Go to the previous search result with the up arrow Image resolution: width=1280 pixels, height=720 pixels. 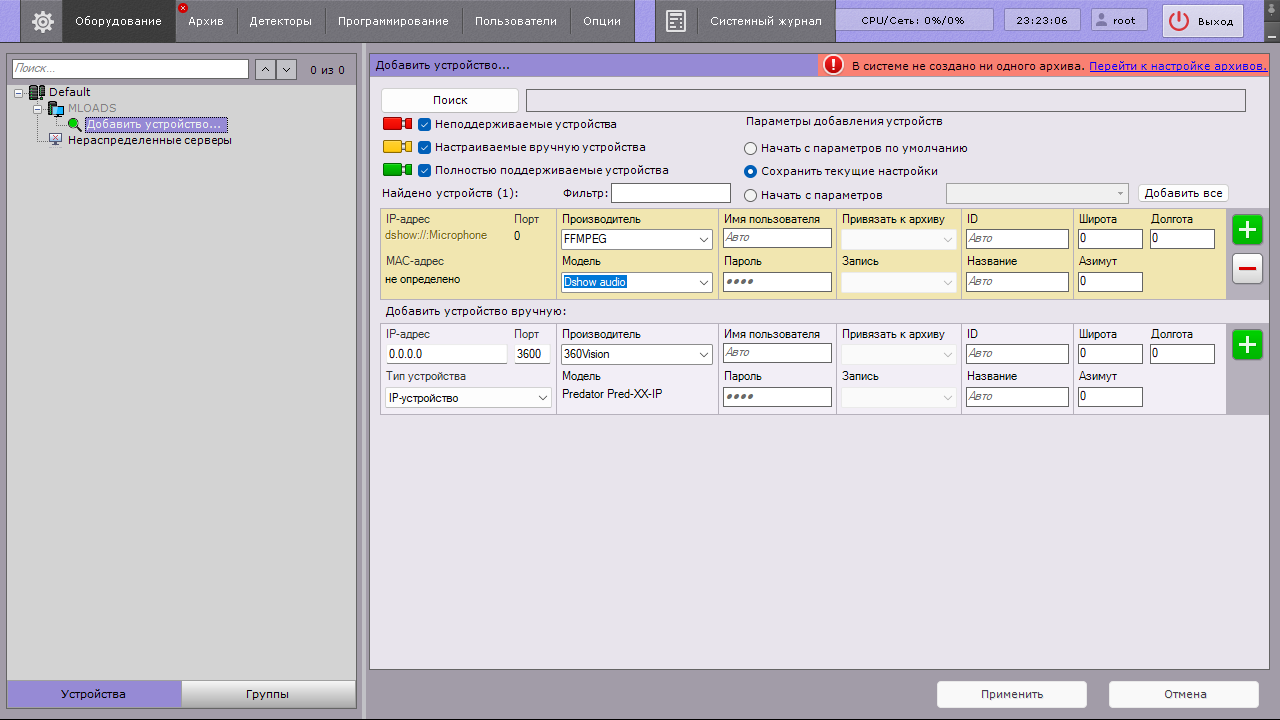(x=265, y=69)
